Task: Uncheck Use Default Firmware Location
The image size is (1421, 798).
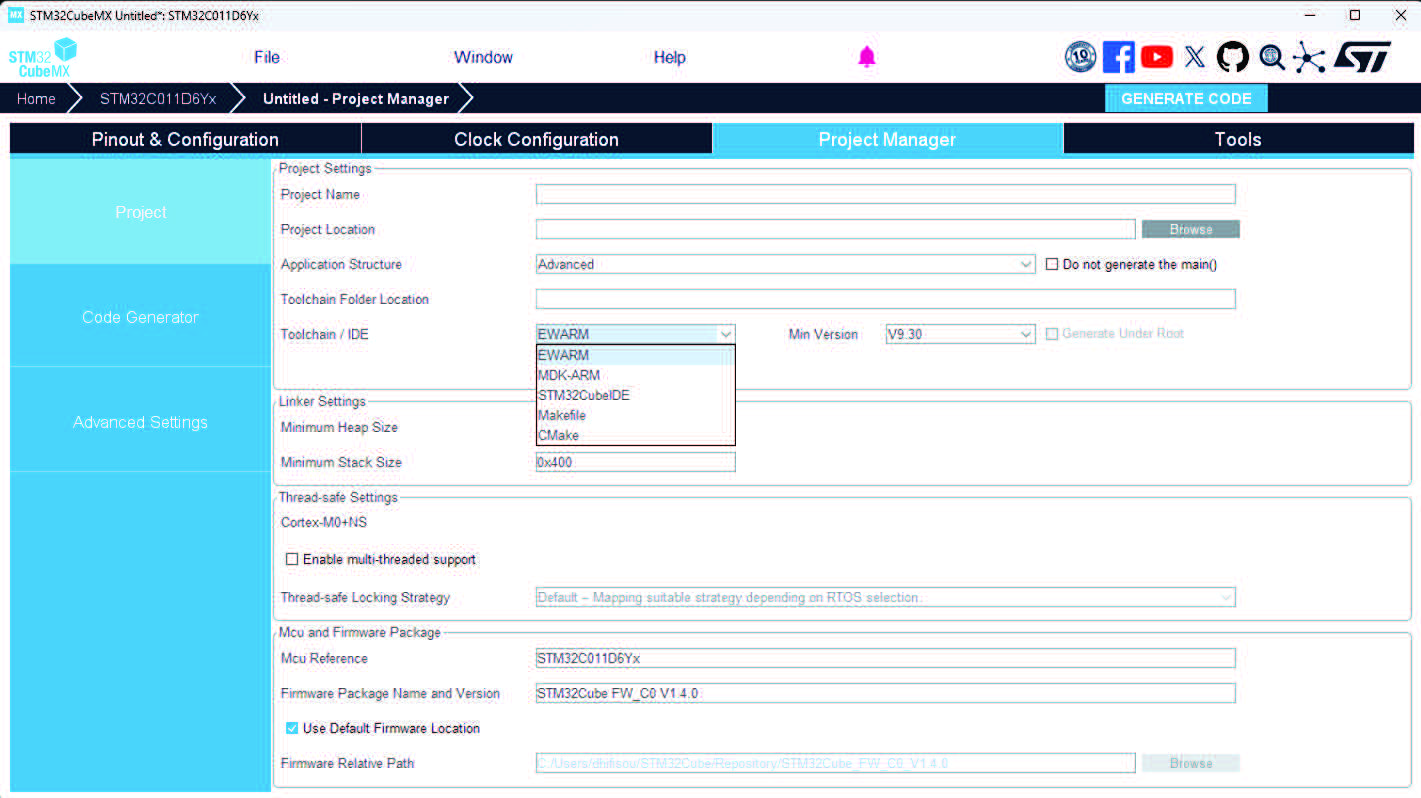Action: [x=292, y=728]
